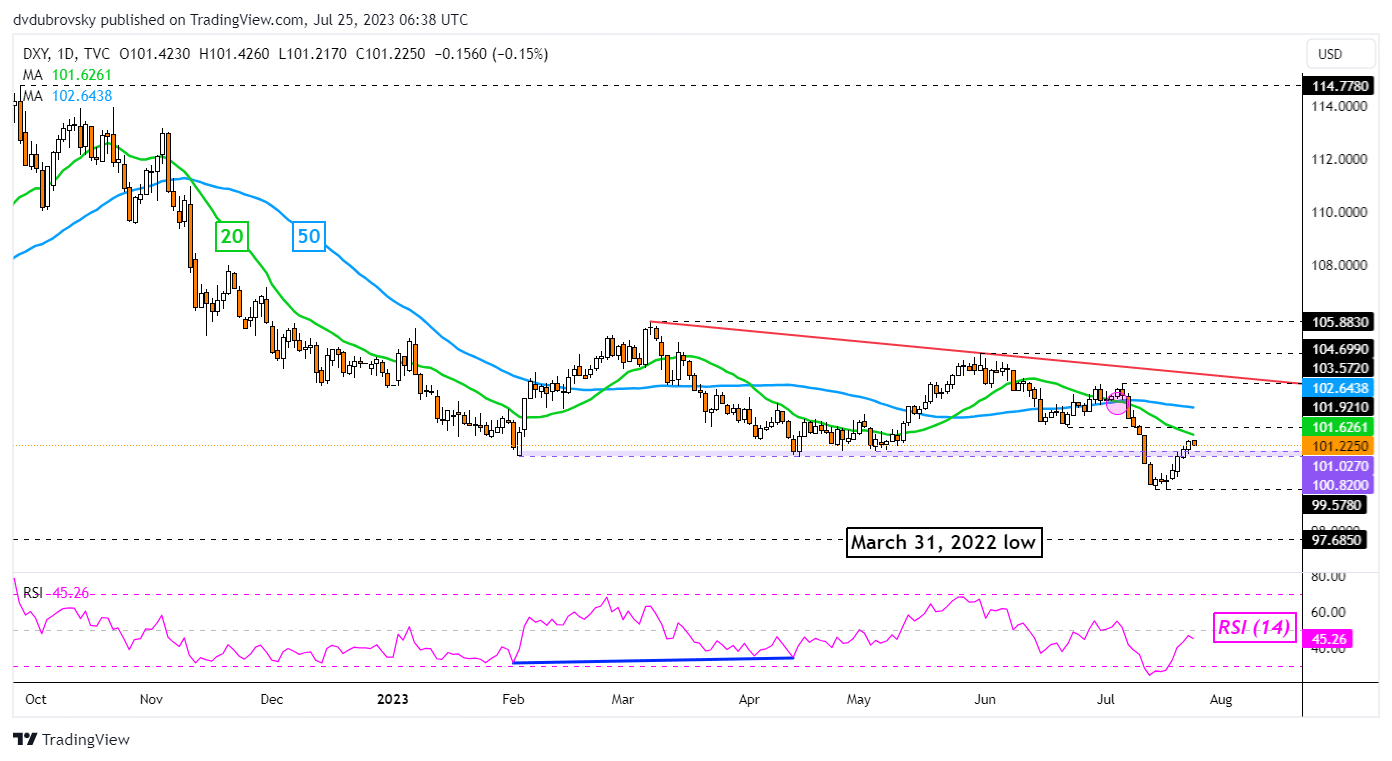
Task: Click the March 31, 2022 low annotation
Action: [944, 543]
